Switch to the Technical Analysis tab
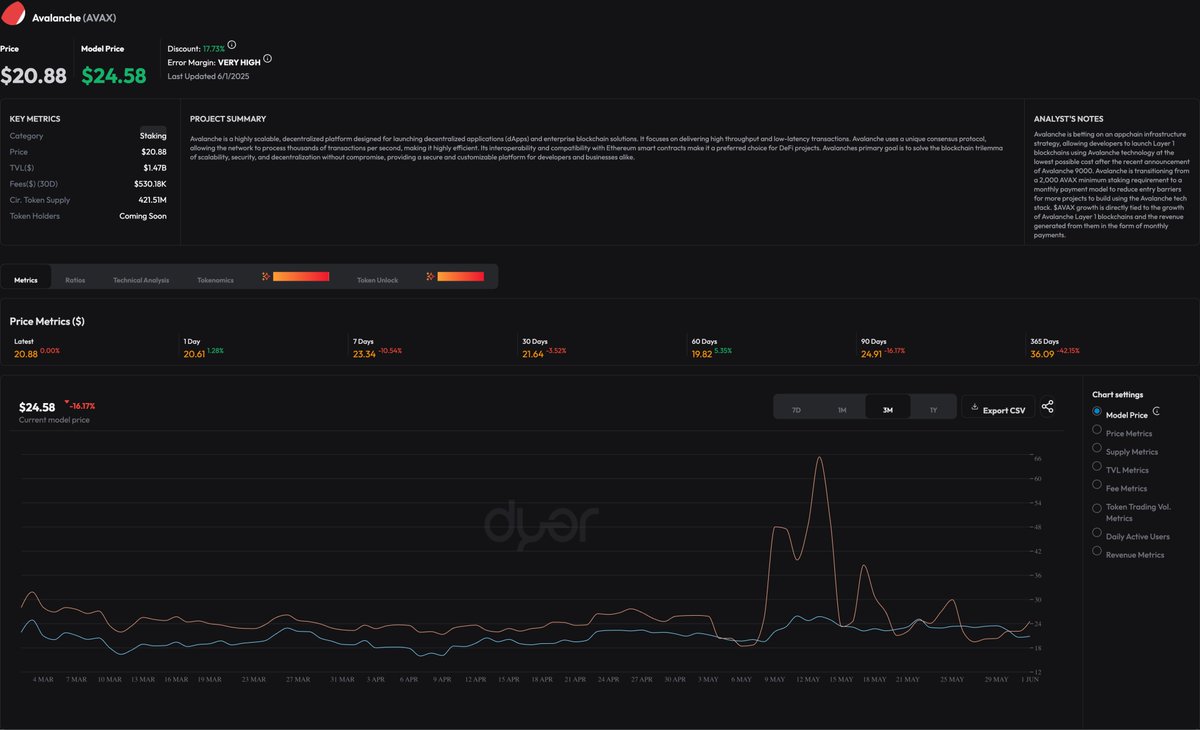 tap(141, 280)
